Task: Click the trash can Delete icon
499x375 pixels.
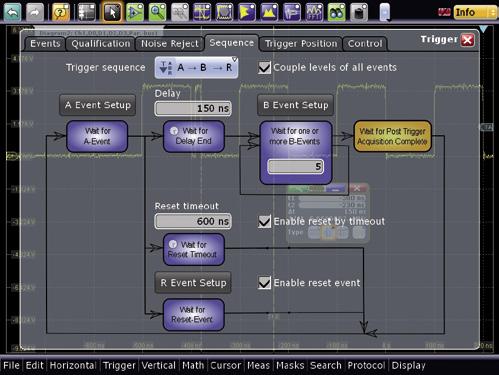Action: coord(359,12)
